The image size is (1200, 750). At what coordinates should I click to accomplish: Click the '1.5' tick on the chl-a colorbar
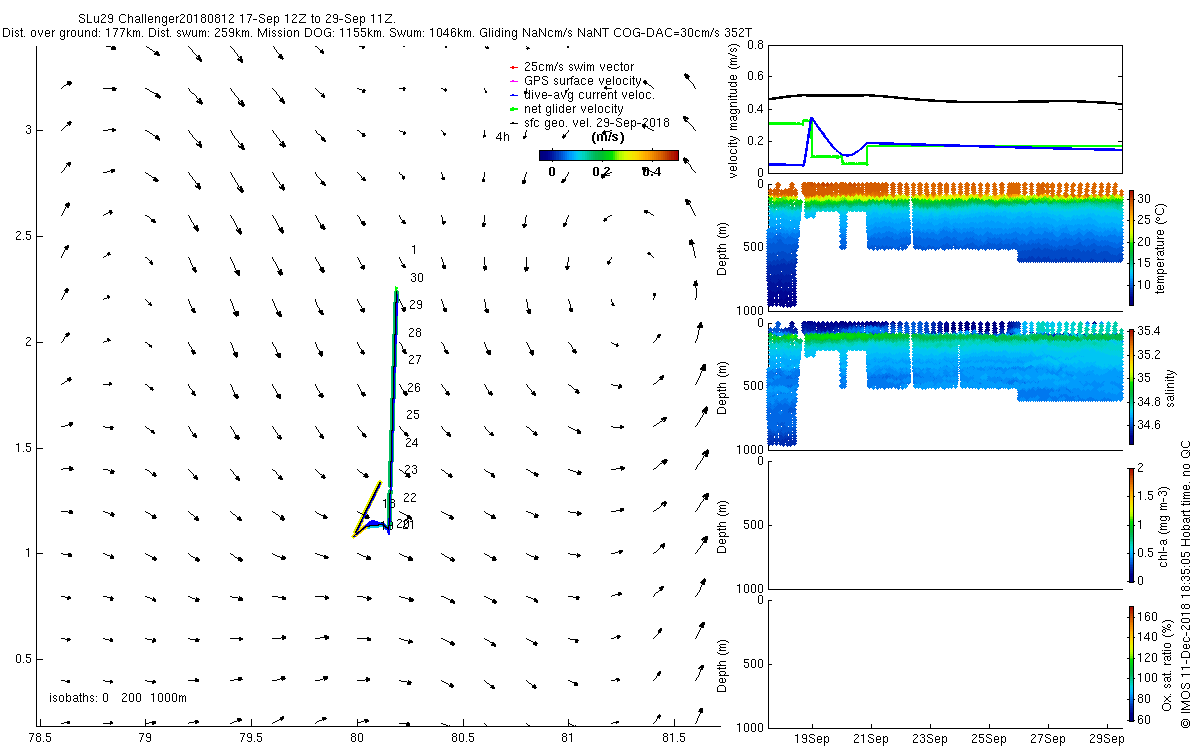coord(1146,494)
